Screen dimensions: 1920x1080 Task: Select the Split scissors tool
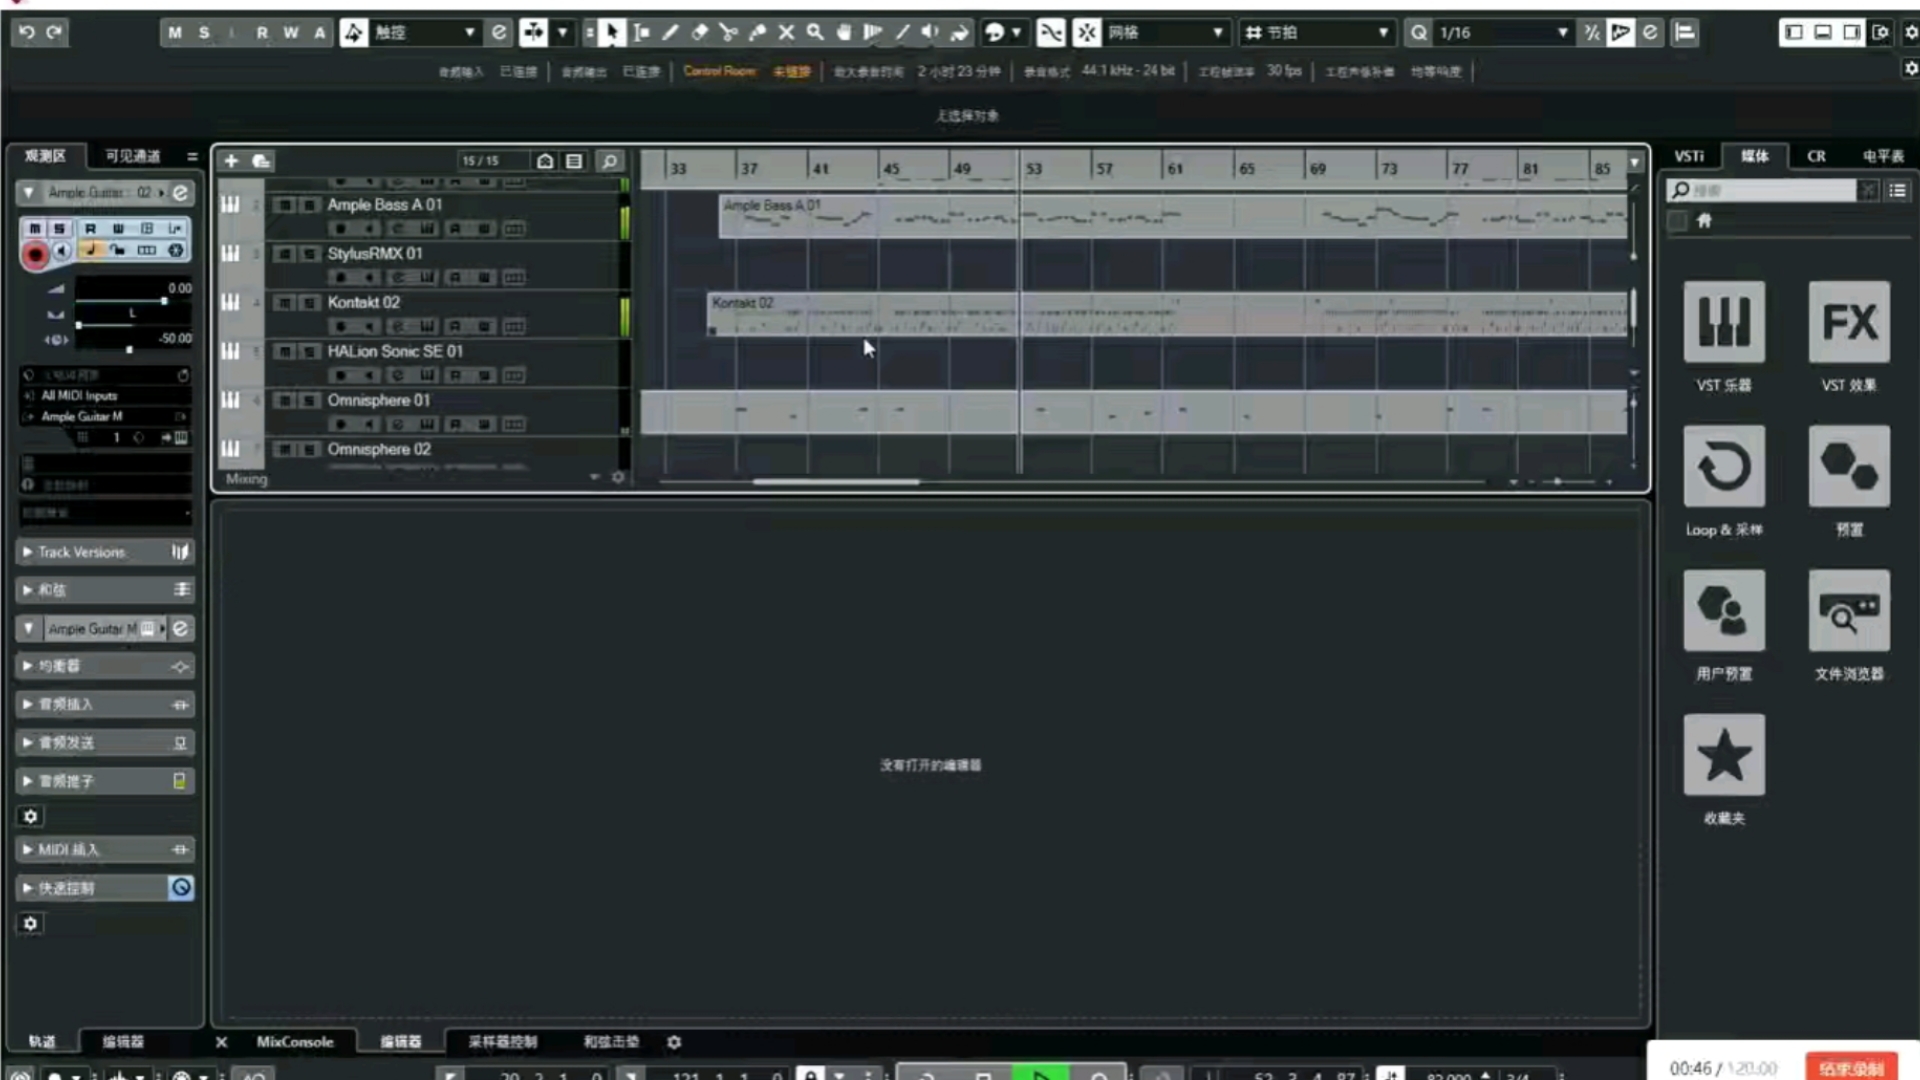pyautogui.click(x=729, y=33)
